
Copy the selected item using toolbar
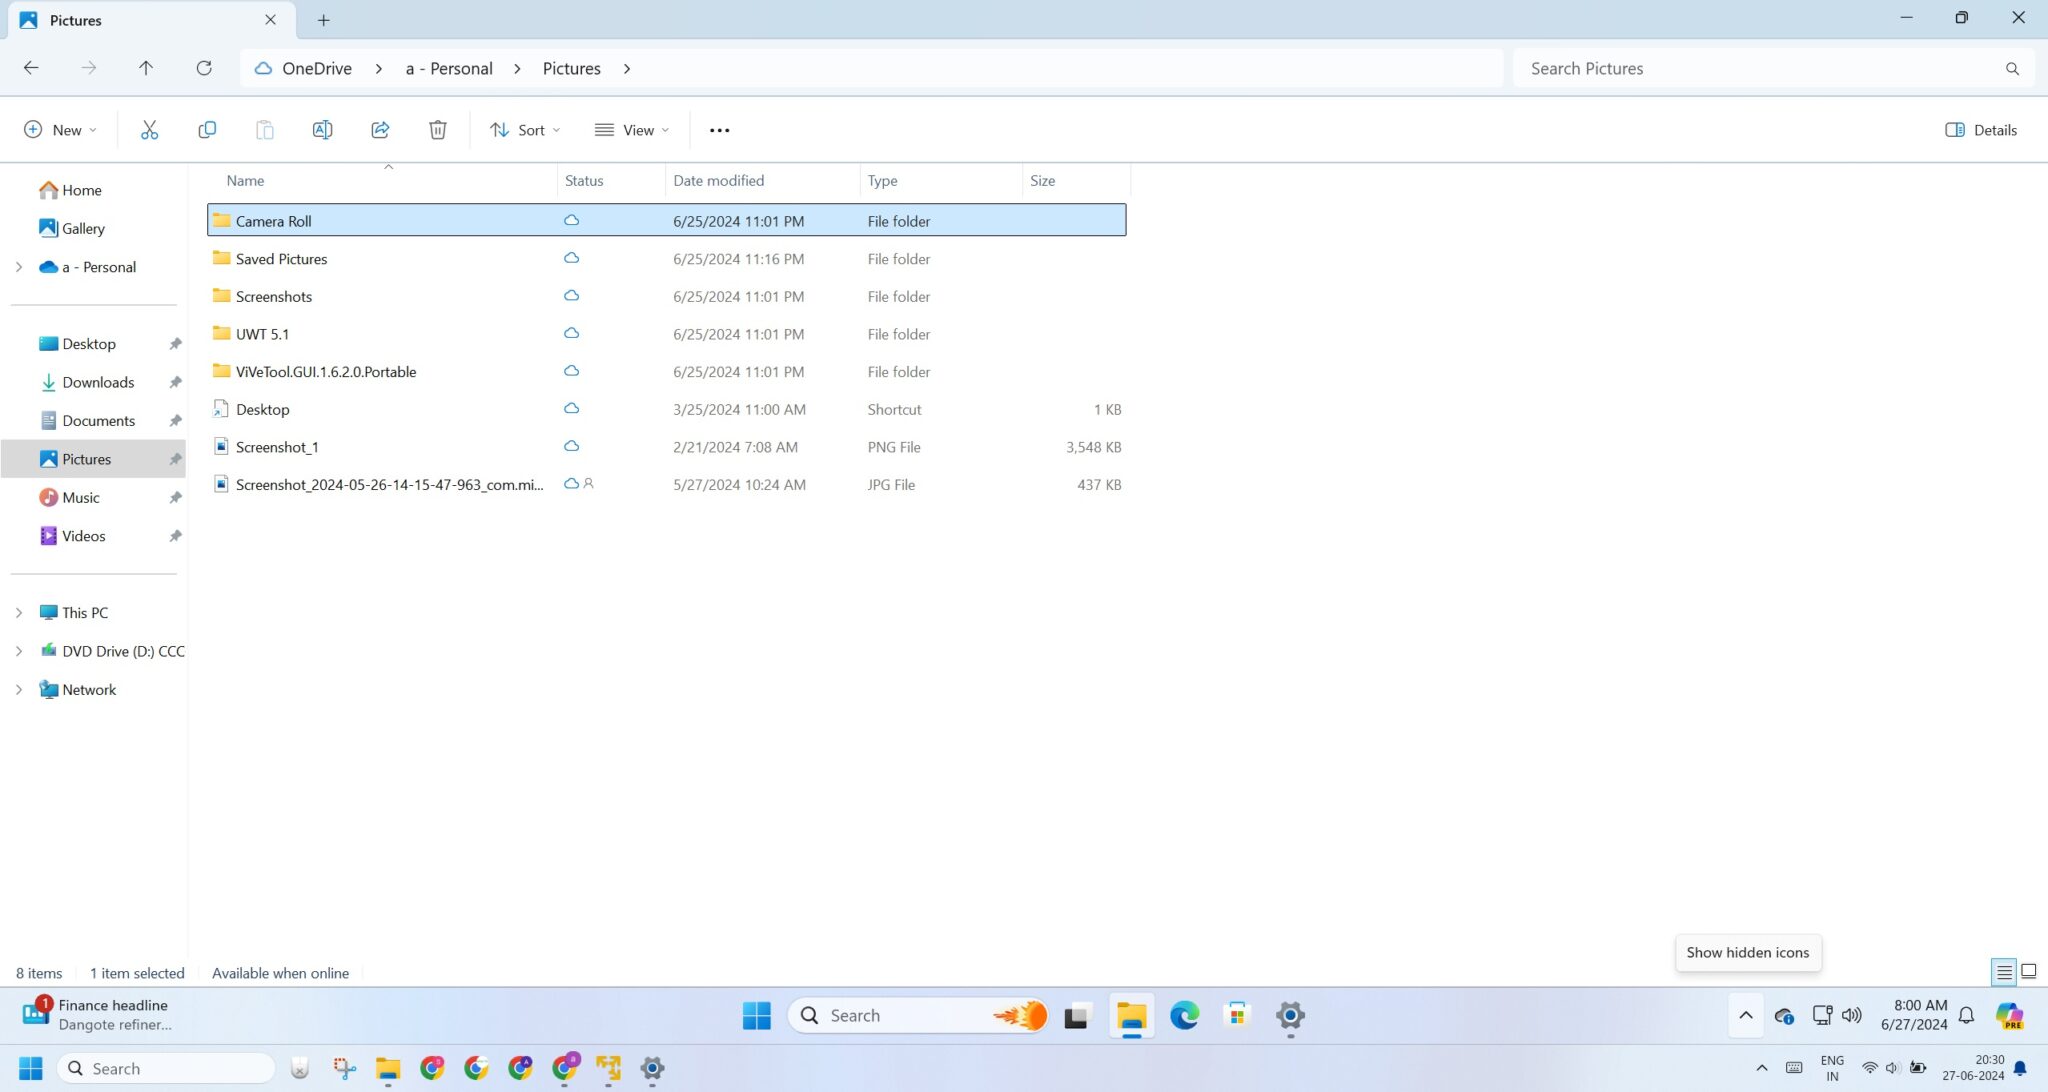click(x=207, y=129)
